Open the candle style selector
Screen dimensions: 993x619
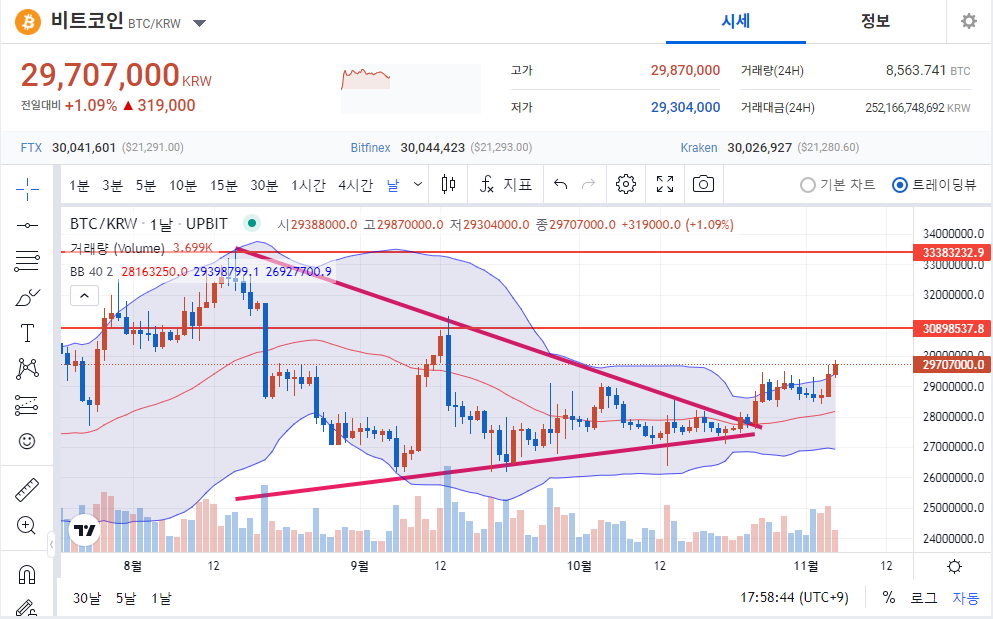click(447, 184)
